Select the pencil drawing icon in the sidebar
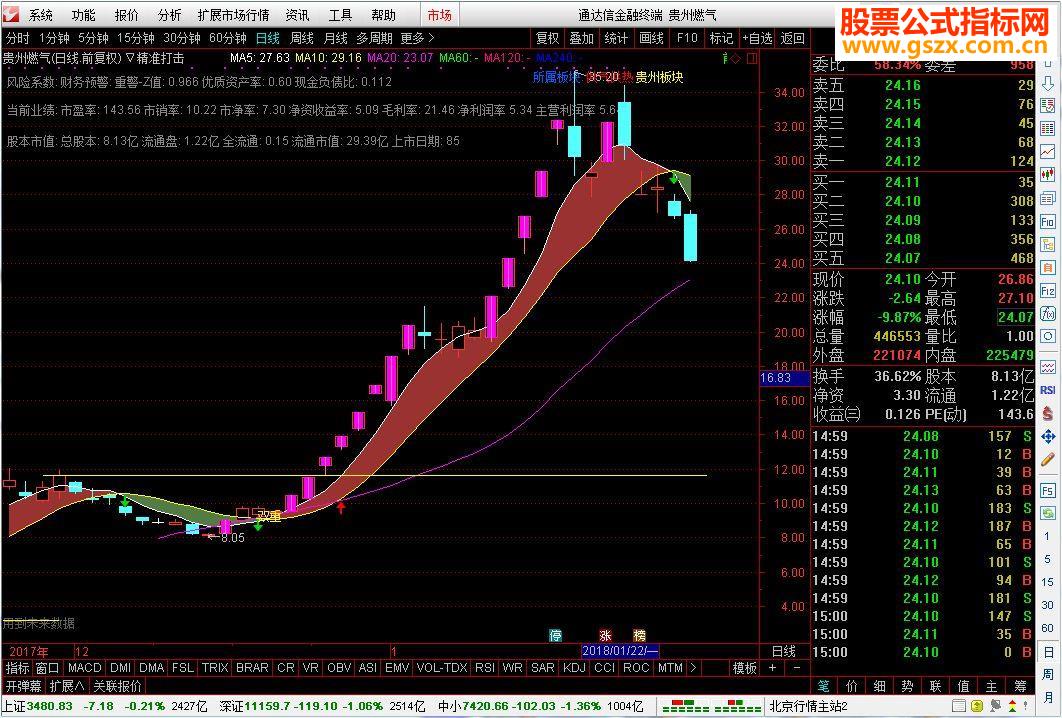Viewport: 1062px width, 718px height. (1047, 460)
